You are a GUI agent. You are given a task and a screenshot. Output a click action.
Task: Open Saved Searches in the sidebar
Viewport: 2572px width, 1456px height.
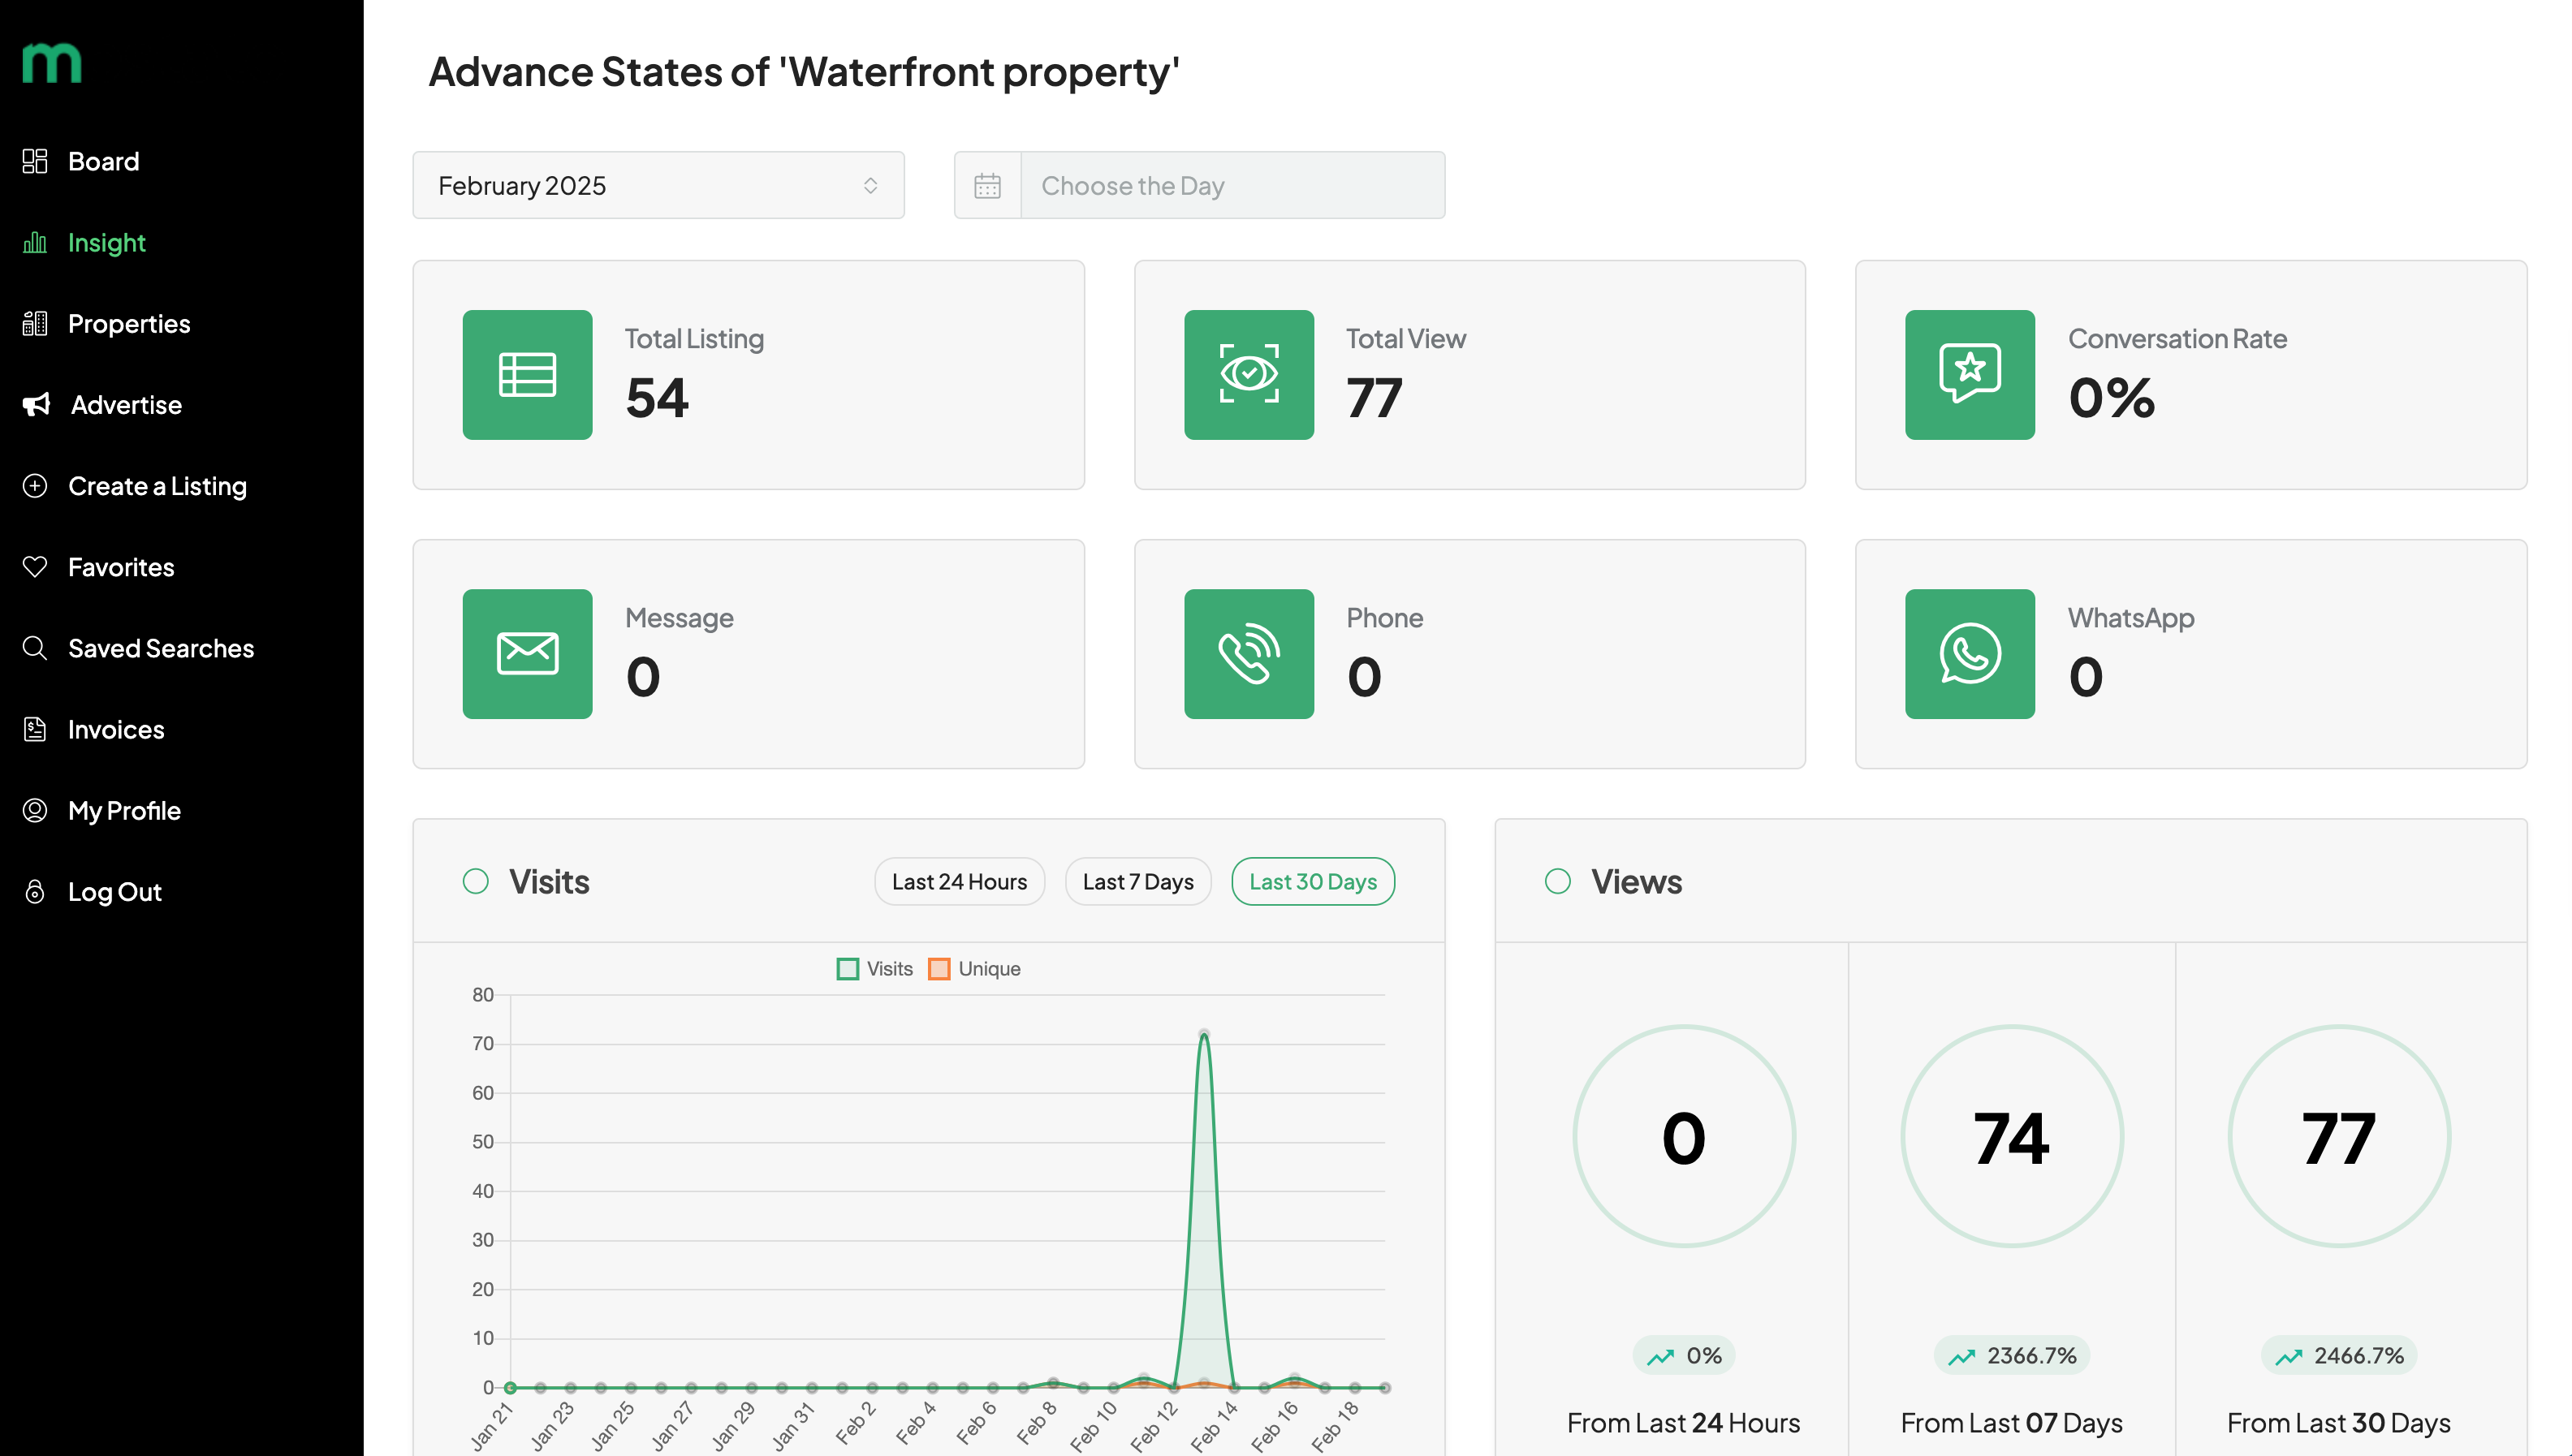tap(160, 648)
